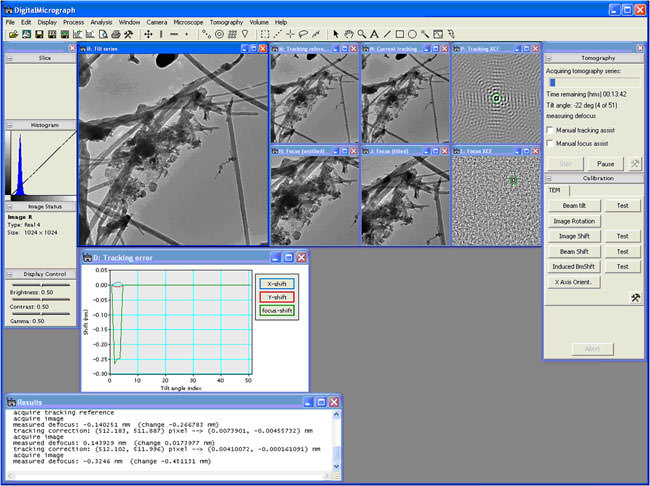This screenshot has width=650, height=486.
Task: Click the X Axis Orient. button
Action: tap(574, 282)
